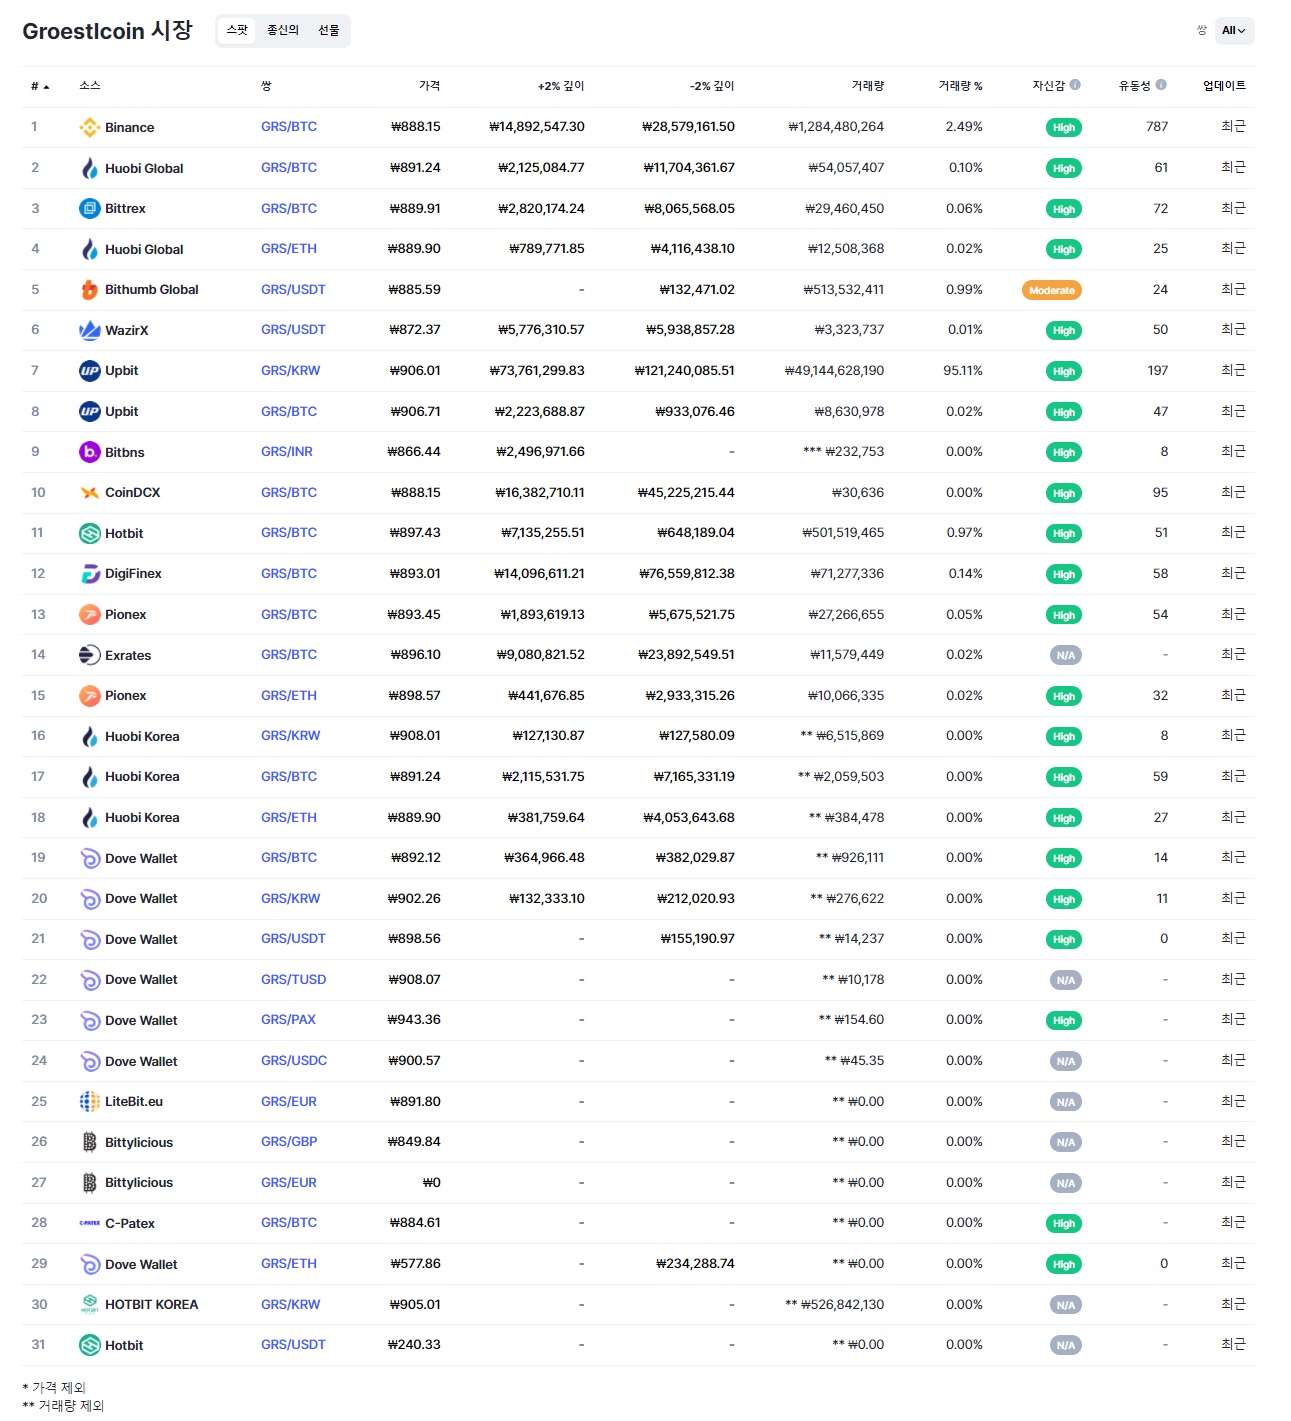The width and height of the screenshot is (1291, 1421).
Task: Open GRS/GBP pair link for Bittylicious
Action: [289, 1142]
